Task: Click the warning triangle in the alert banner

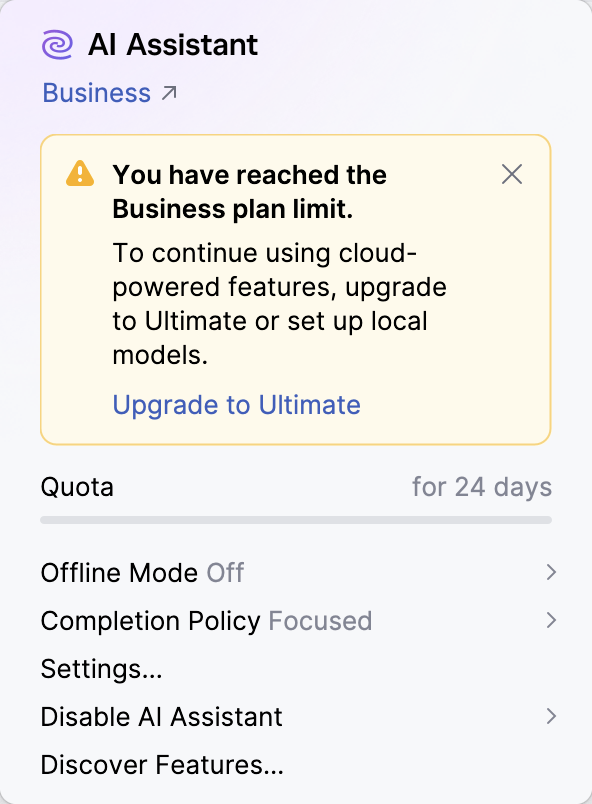Action: click(x=78, y=174)
